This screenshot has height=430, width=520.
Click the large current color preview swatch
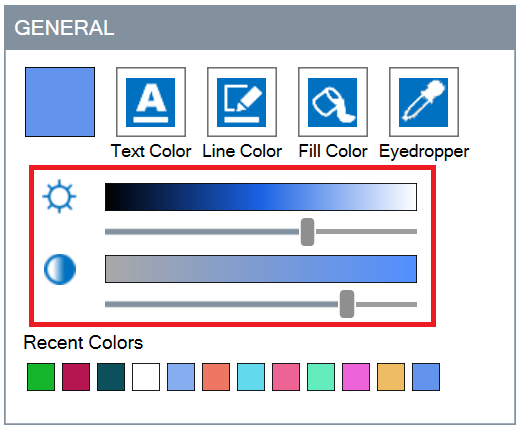[60, 102]
